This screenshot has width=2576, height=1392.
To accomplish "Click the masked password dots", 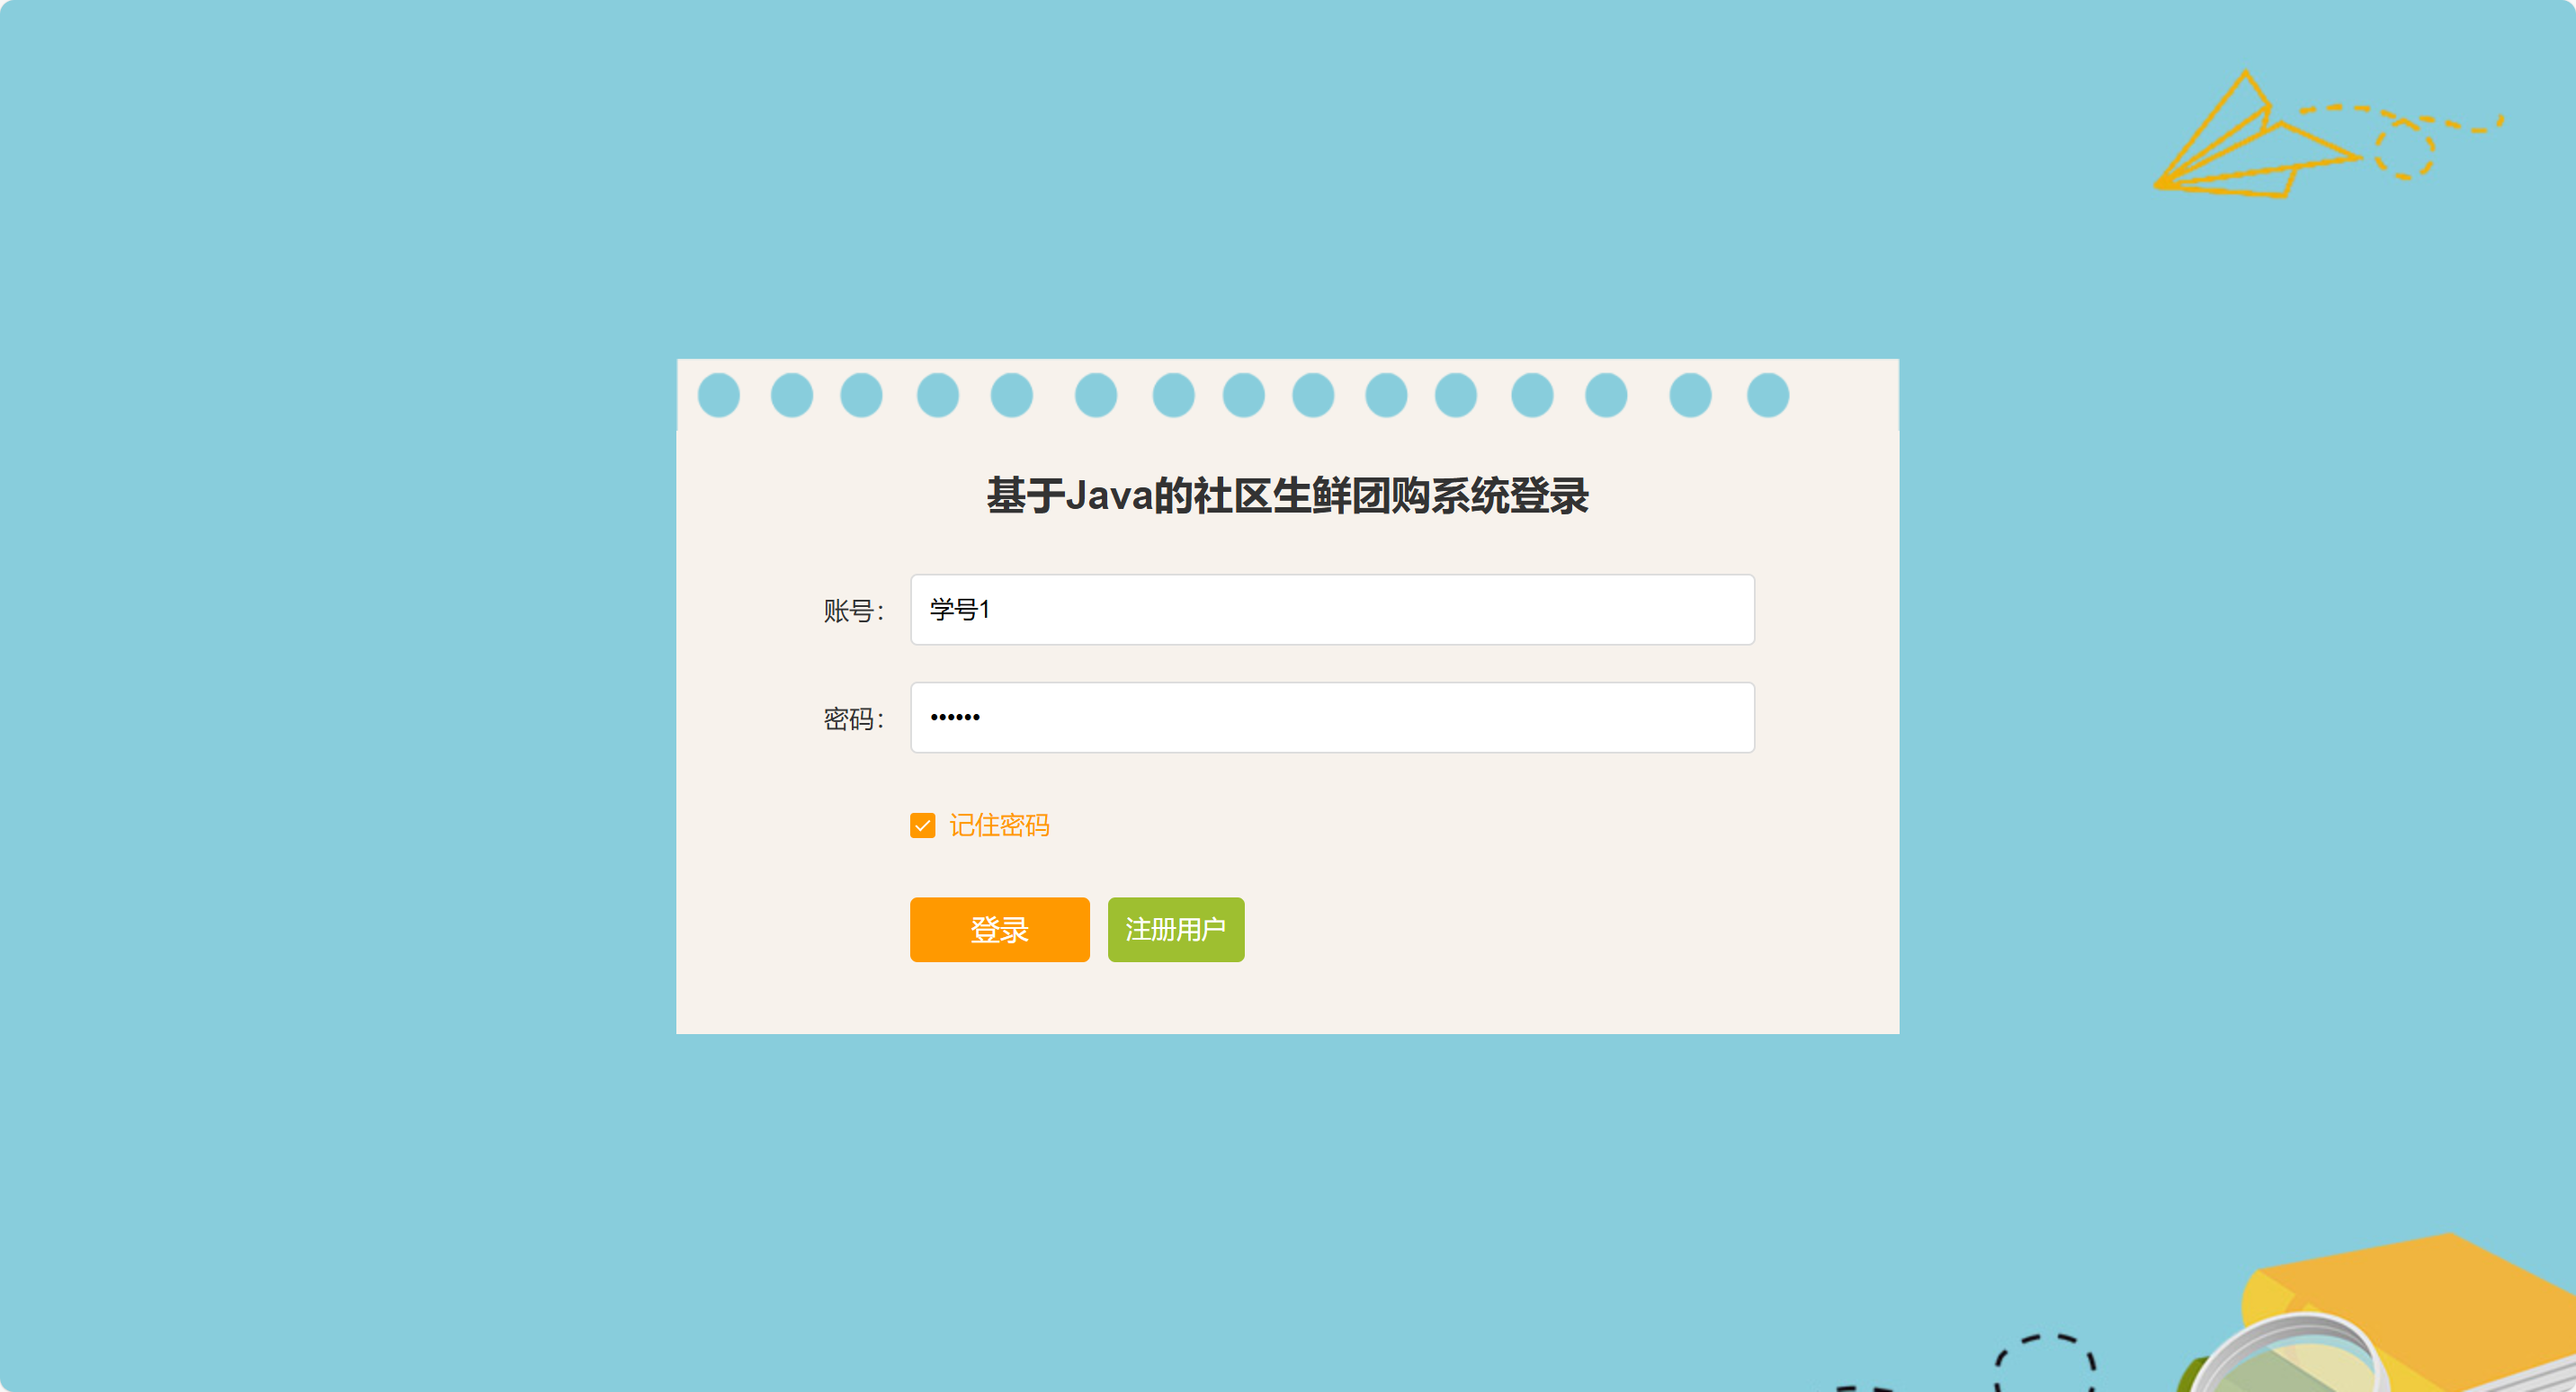I will (955, 717).
